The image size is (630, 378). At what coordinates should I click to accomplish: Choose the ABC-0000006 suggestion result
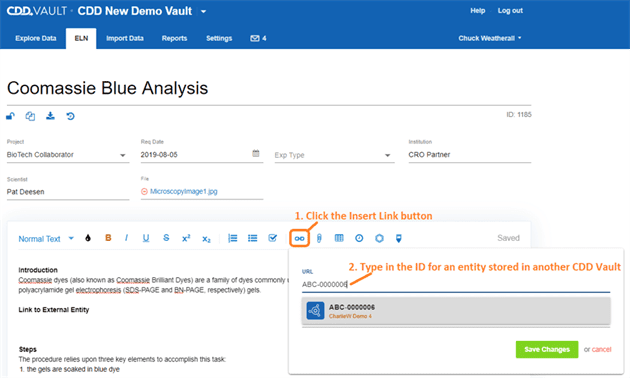pos(456,311)
